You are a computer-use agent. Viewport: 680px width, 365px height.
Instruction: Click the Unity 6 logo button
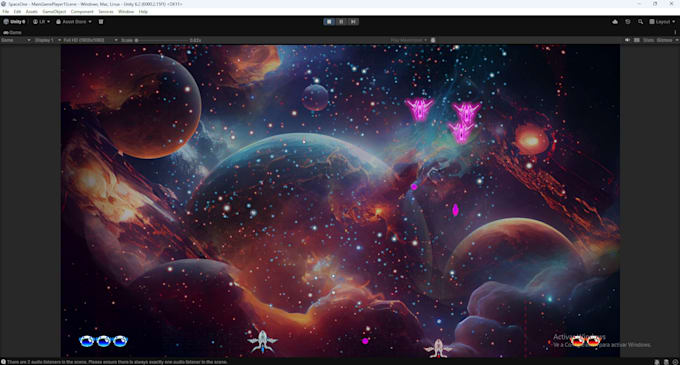14,22
